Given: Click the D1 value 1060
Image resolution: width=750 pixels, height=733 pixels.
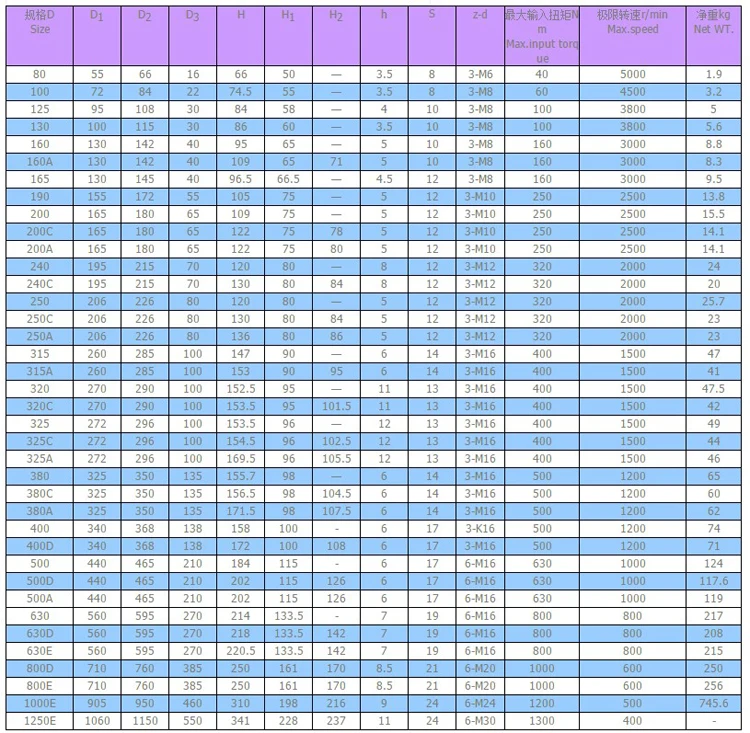Looking at the screenshot, I should (97, 721).
